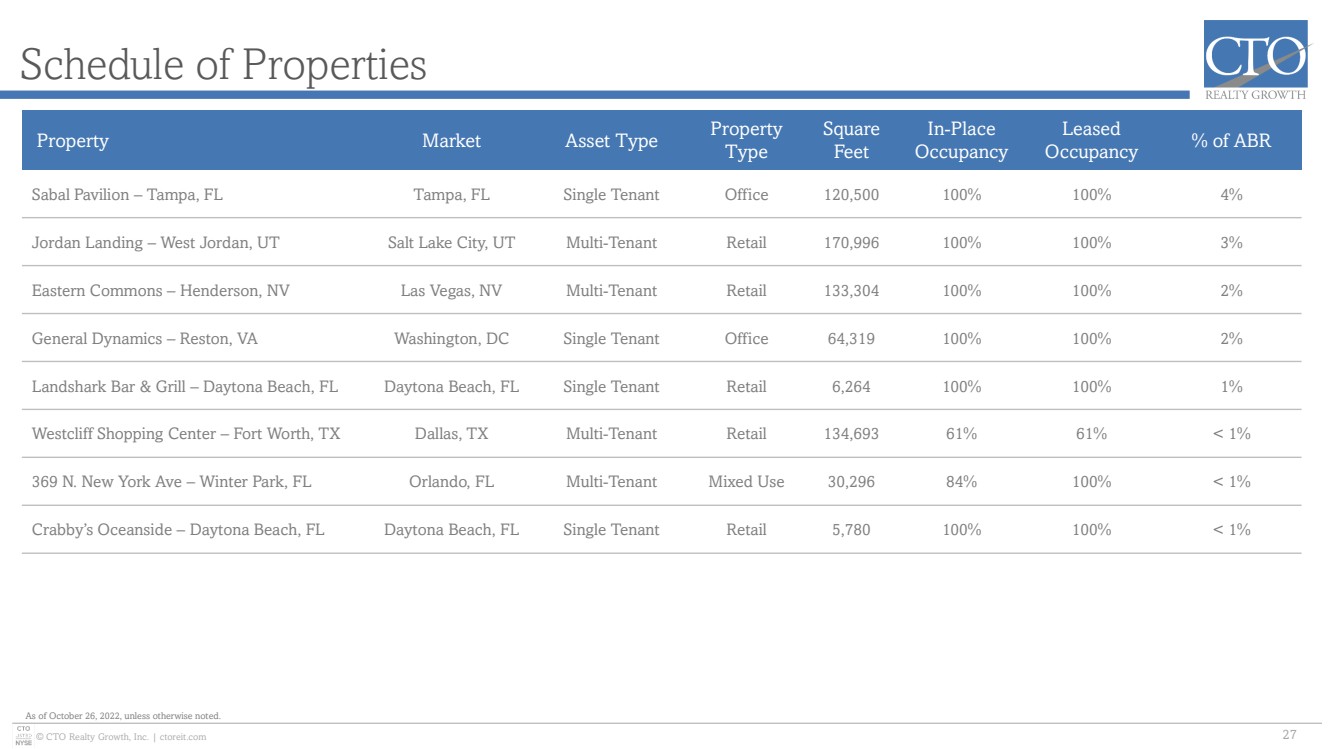1333x749 pixels.
Task: Click Office type for General Dynamics
Action: tap(746, 339)
